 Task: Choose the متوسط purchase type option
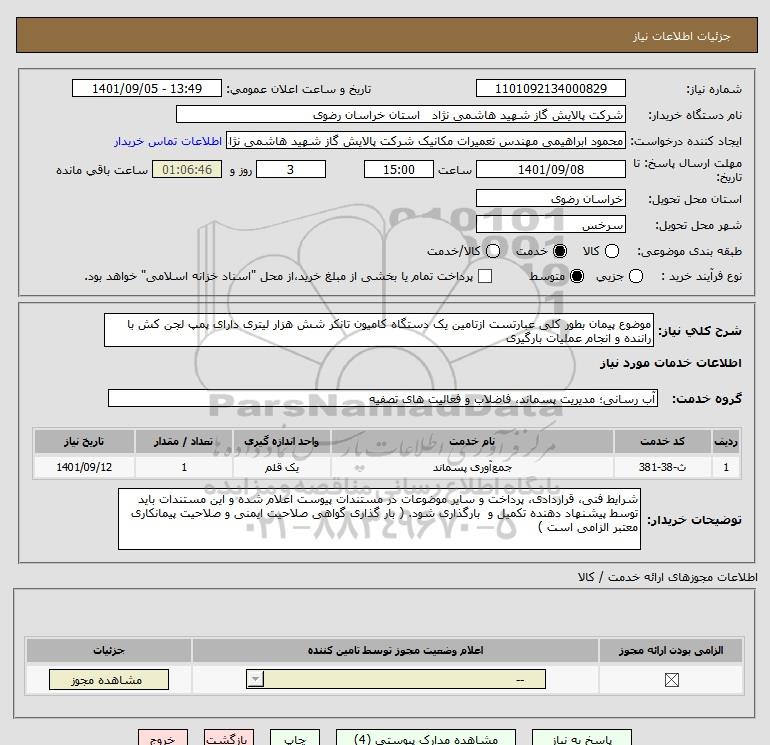click(x=577, y=276)
